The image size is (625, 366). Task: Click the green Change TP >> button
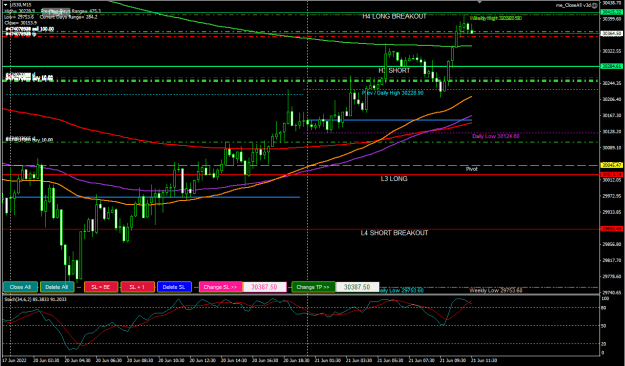pyautogui.click(x=313, y=287)
